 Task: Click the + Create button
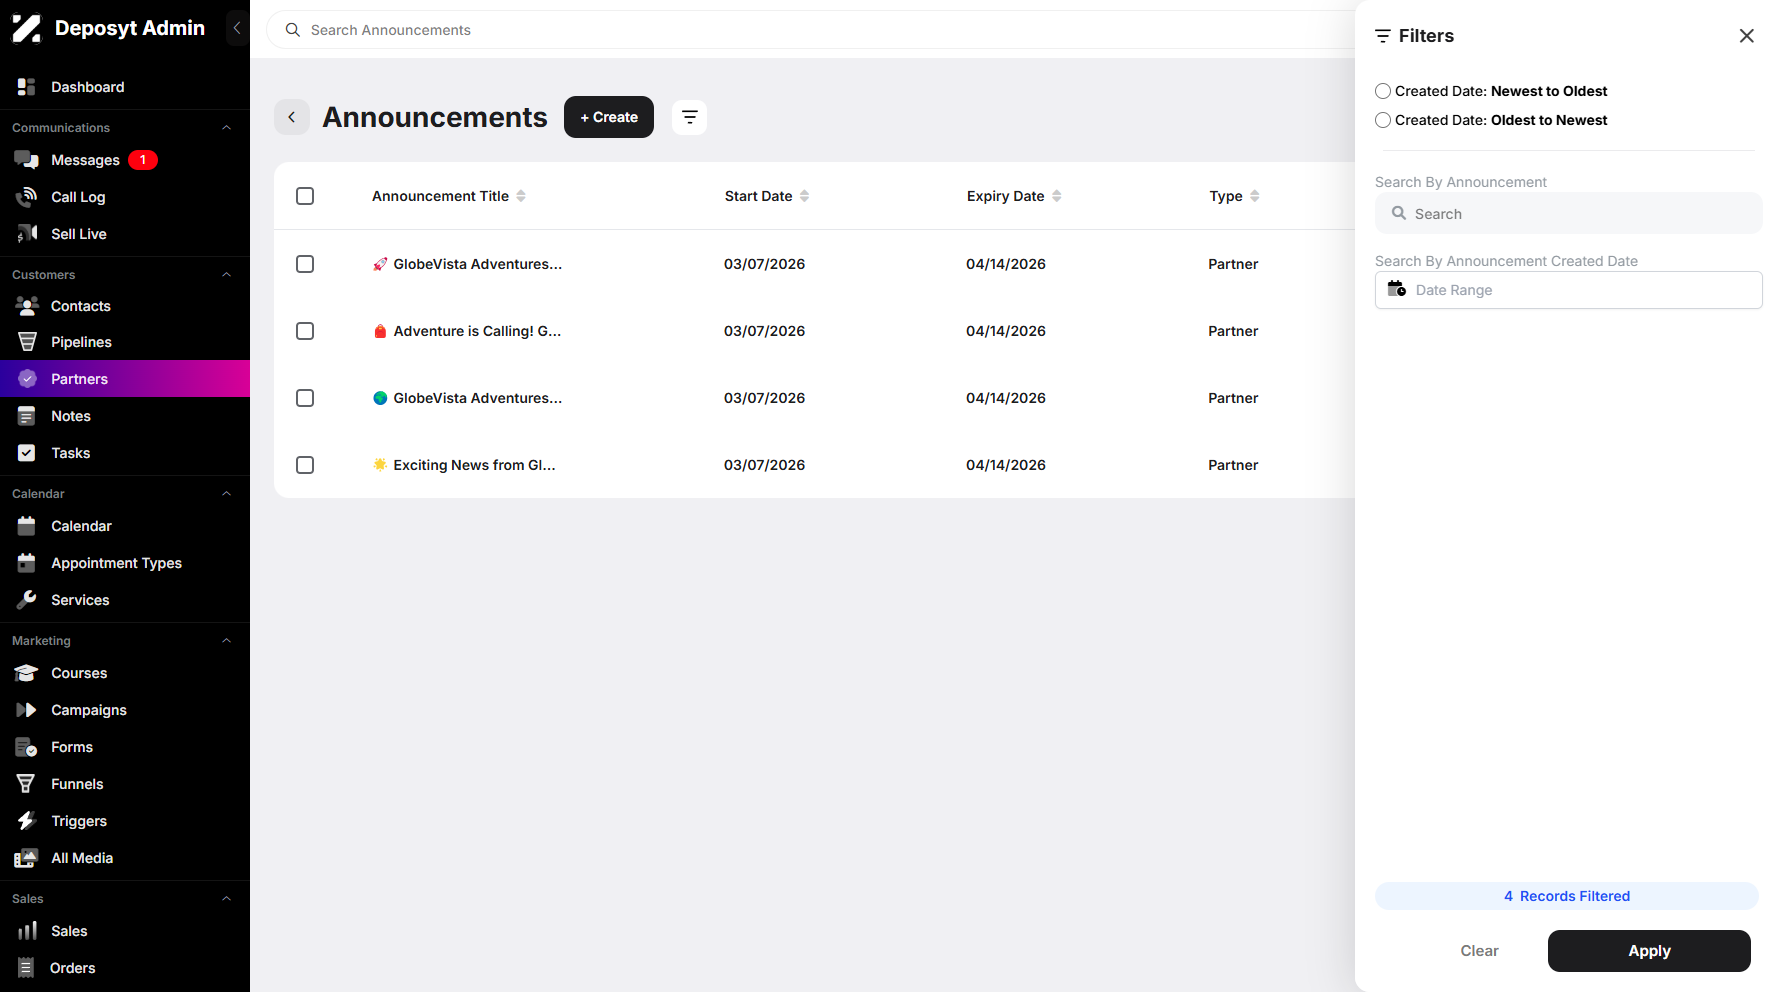click(x=609, y=117)
